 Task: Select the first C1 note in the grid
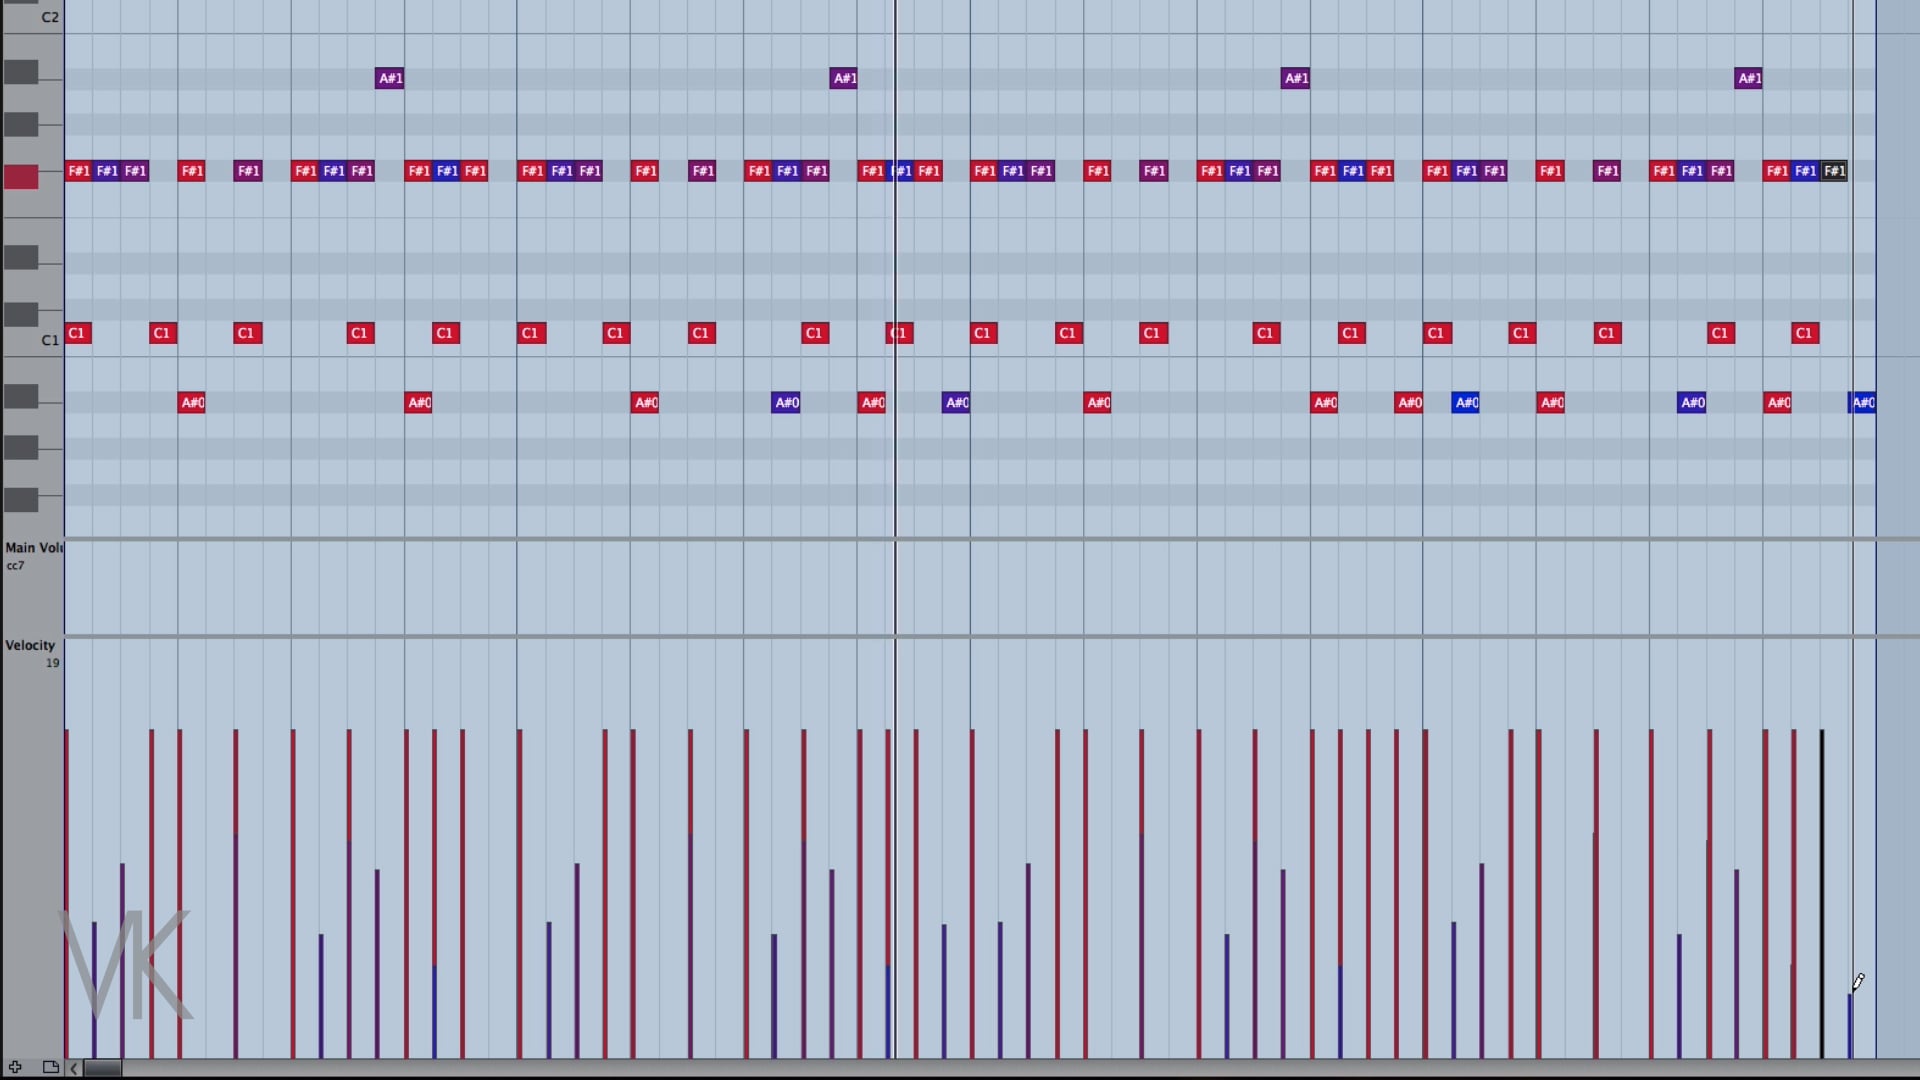(x=78, y=333)
